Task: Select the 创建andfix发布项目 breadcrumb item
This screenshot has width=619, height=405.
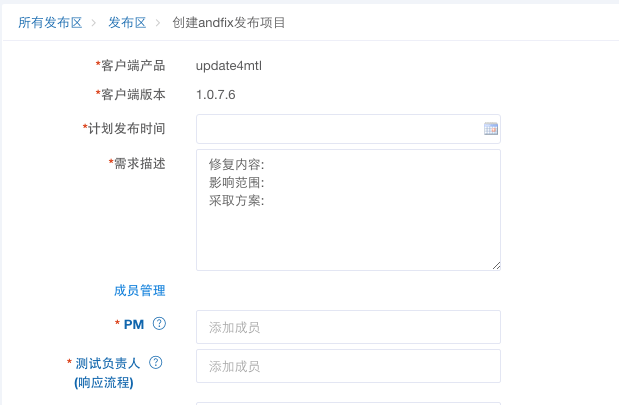Action: [x=228, y=22]
